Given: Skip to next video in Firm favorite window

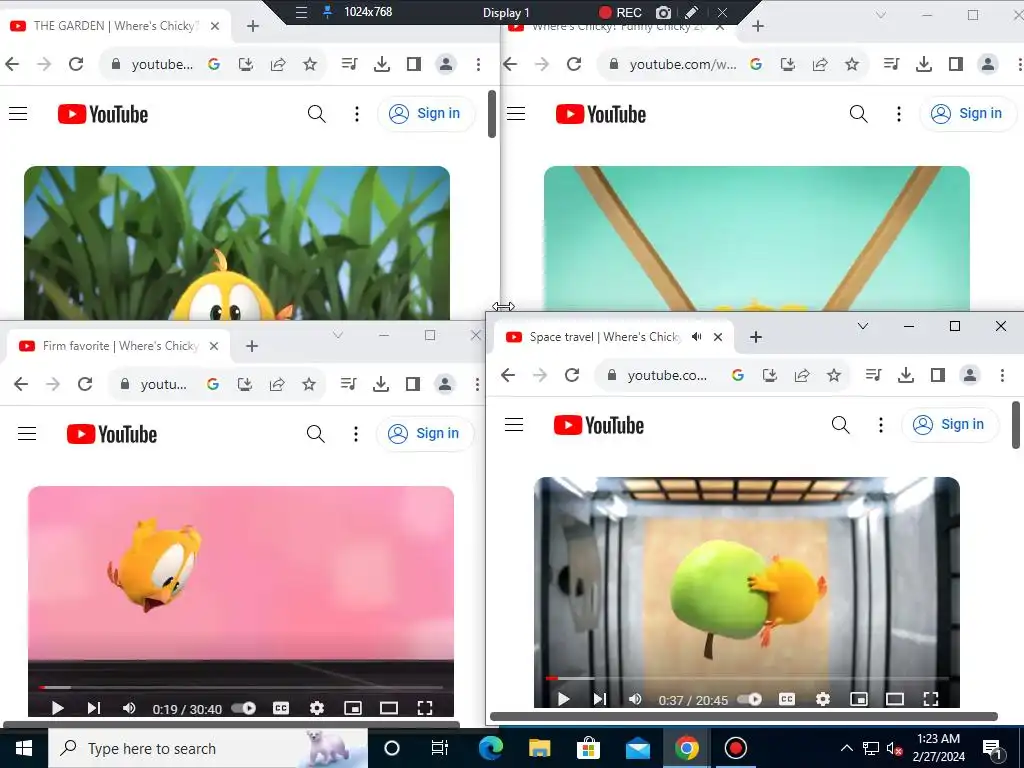Looking at the screenshot, I should pyautogui.click(x=93, y=708).
